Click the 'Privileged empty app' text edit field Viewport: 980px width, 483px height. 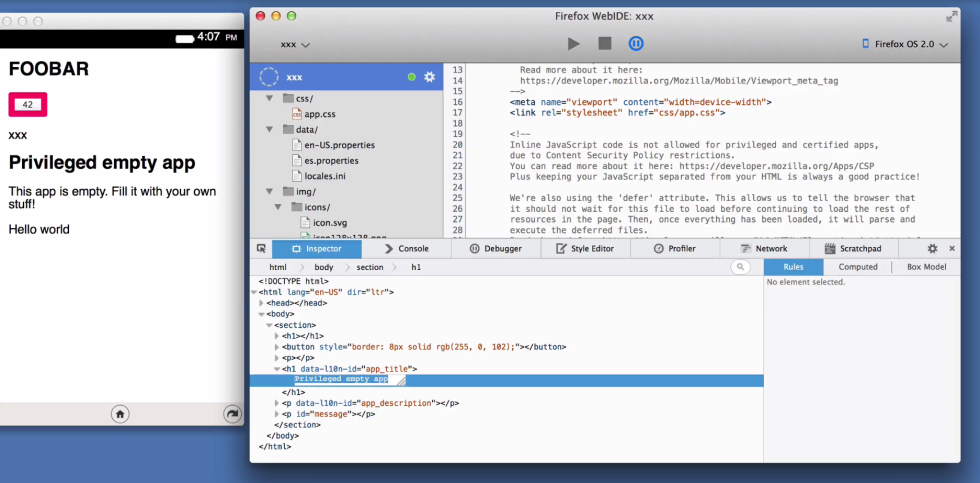coord(349,380)
